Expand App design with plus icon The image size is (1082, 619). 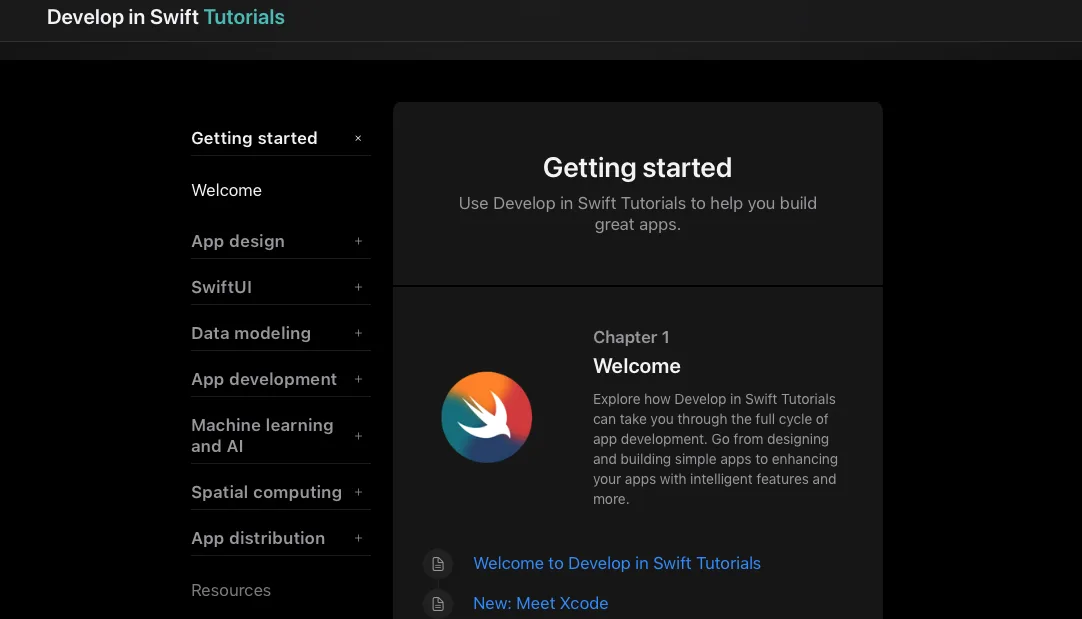pyautogui.click(x=358, y=241)
